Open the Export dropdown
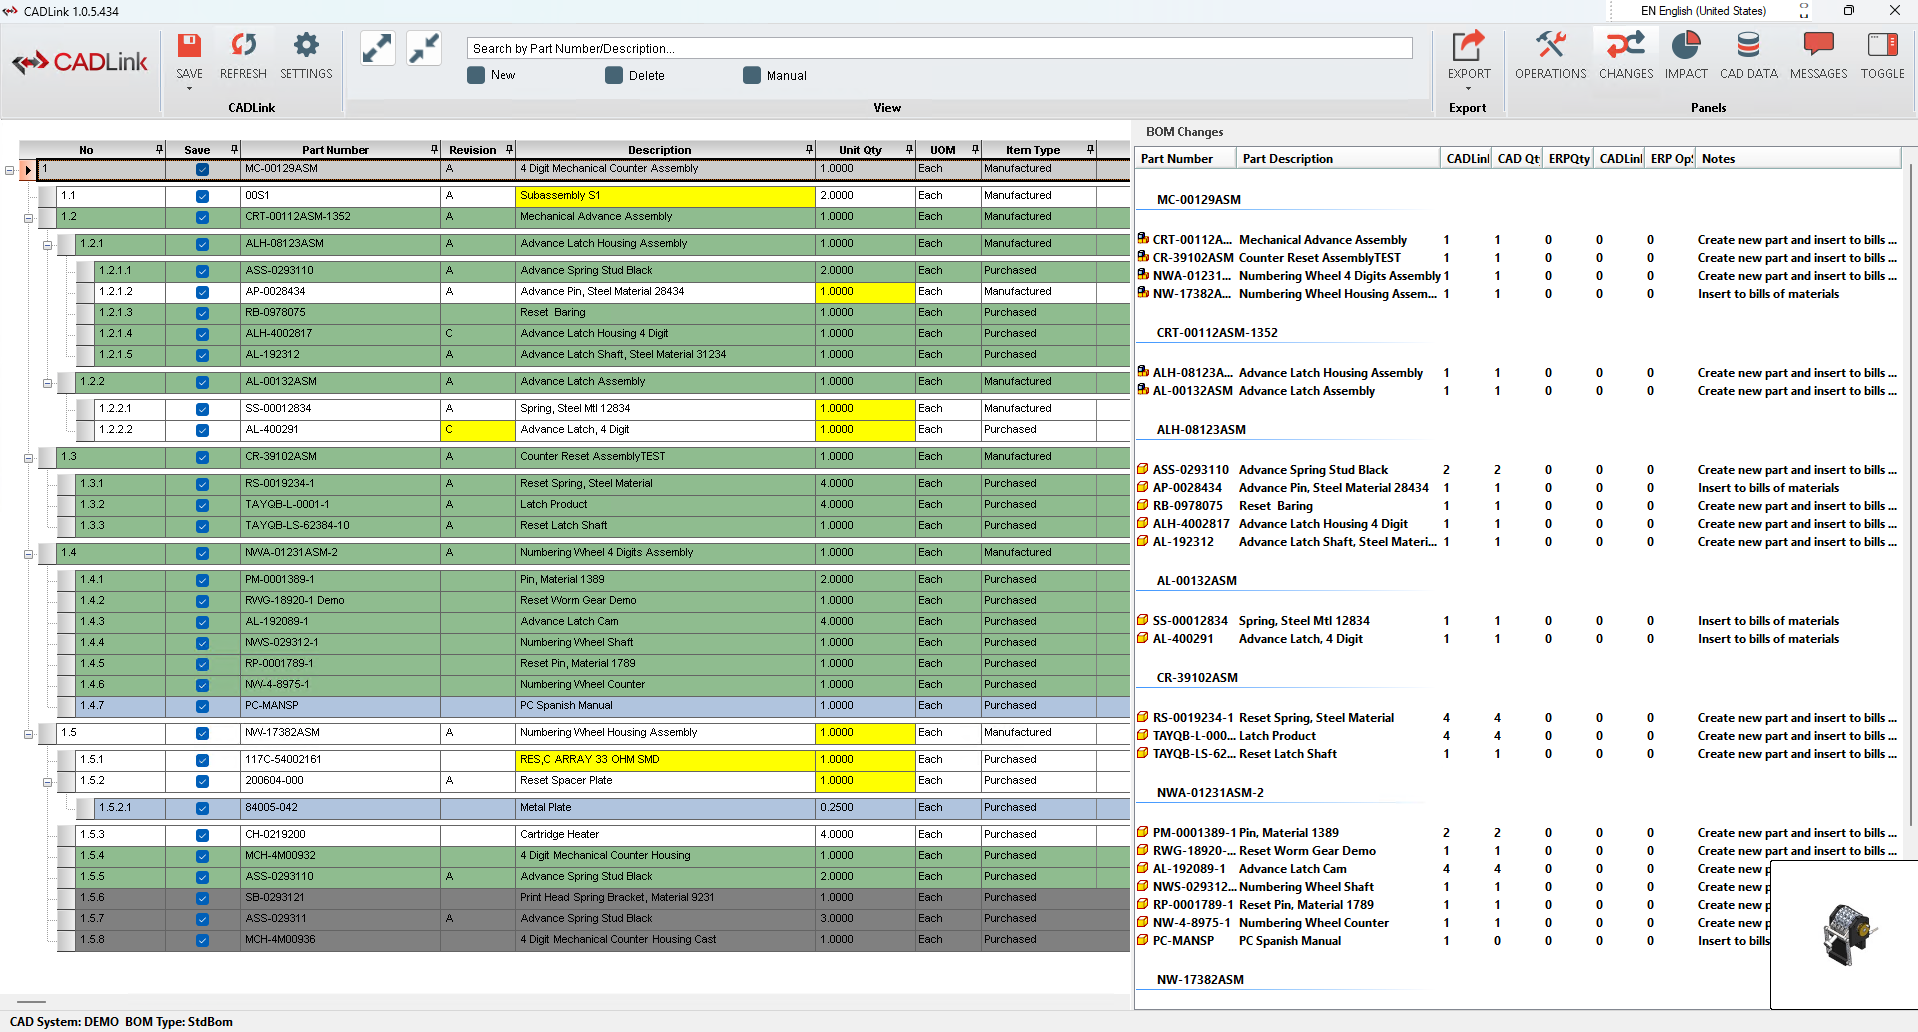 1468,89
